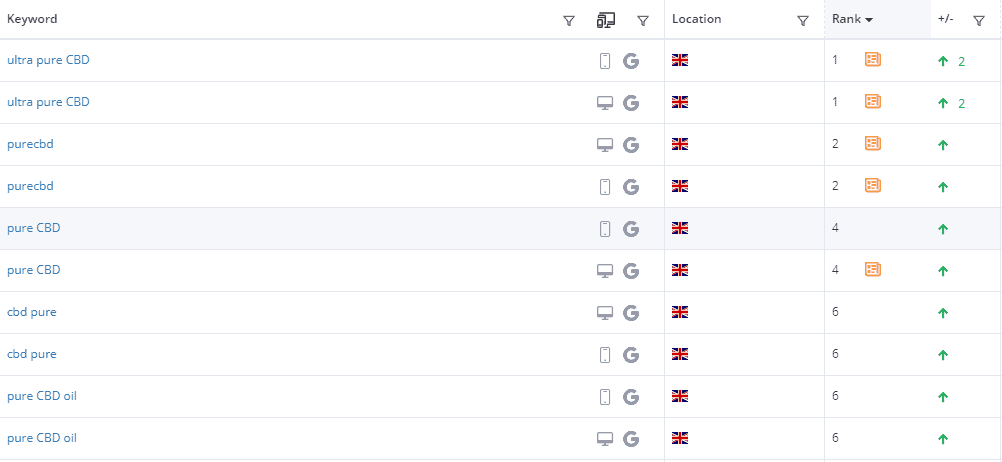Open the Keyword column filter icon
1002x462 pixels.
(x=568, y=21)
